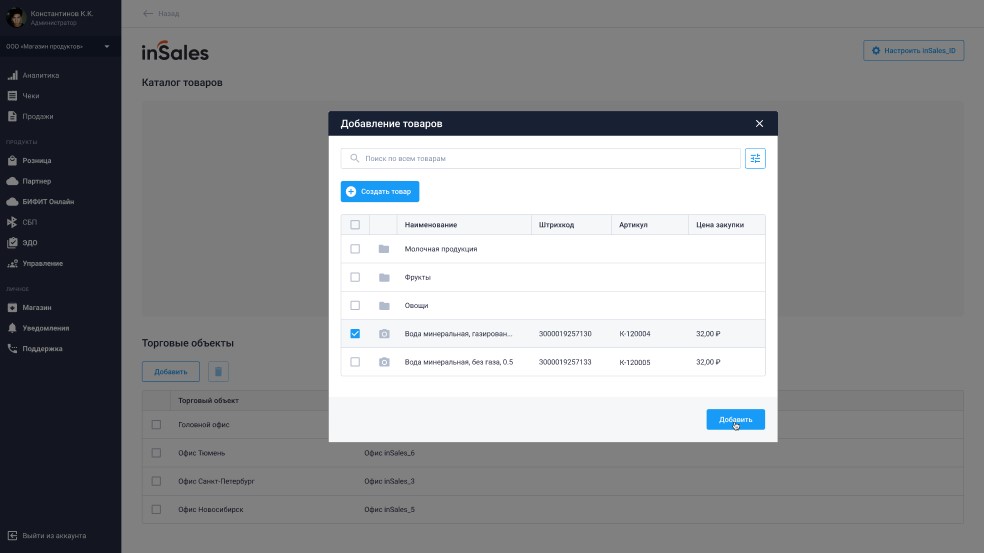Image resolution: width=984 pixels, height=553 pixels.
Task: Click Настроить inSales_ID button
Action: (x=914, y=51)
